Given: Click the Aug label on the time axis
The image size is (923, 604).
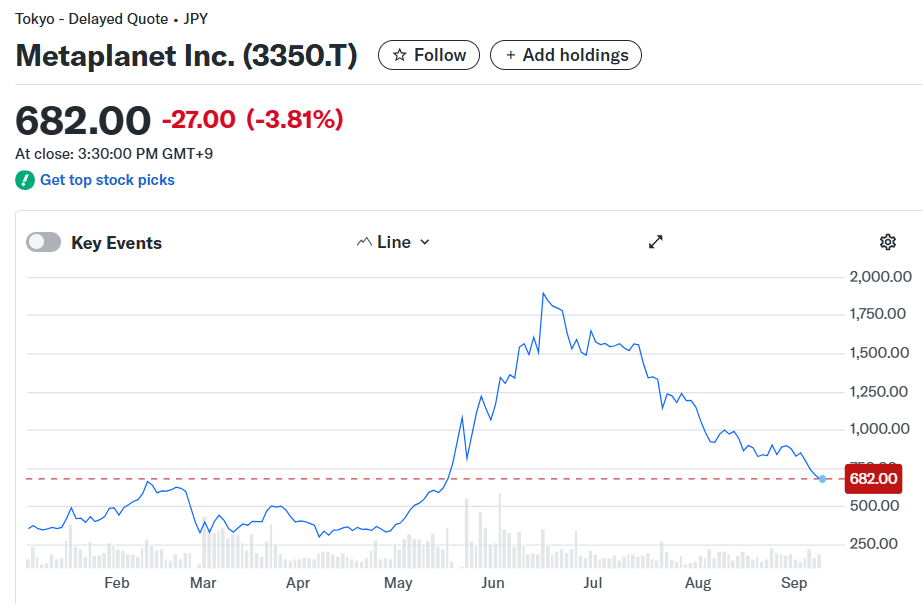Looking at the screenshot, I should point(697,583).
